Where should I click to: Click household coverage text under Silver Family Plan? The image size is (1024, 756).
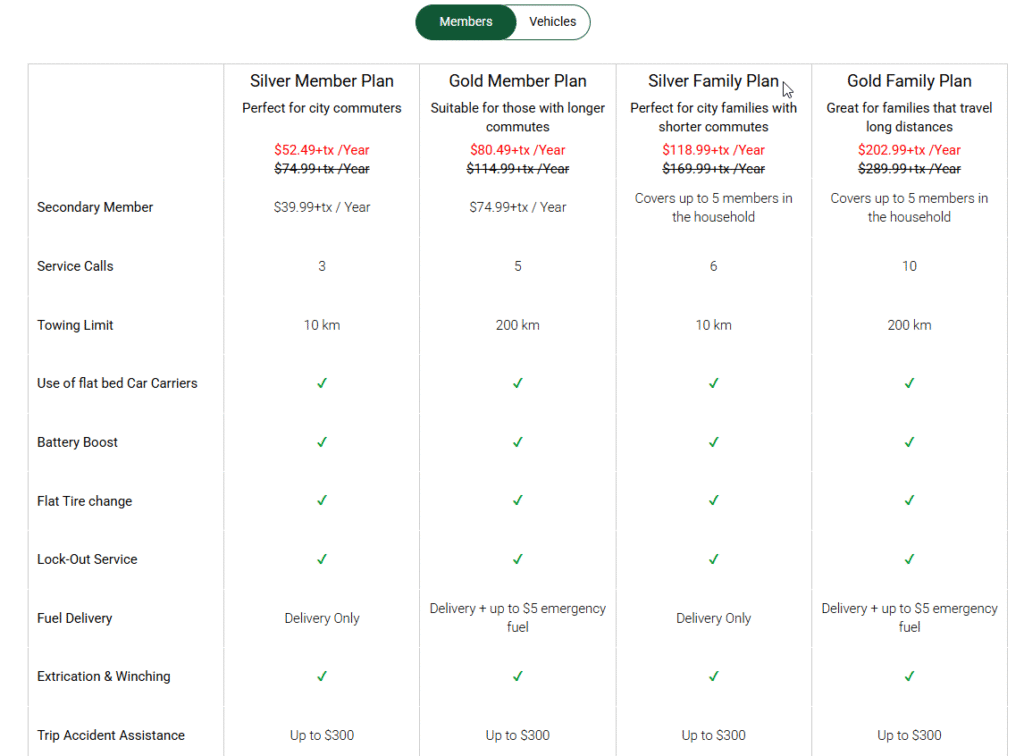(713, 207)
